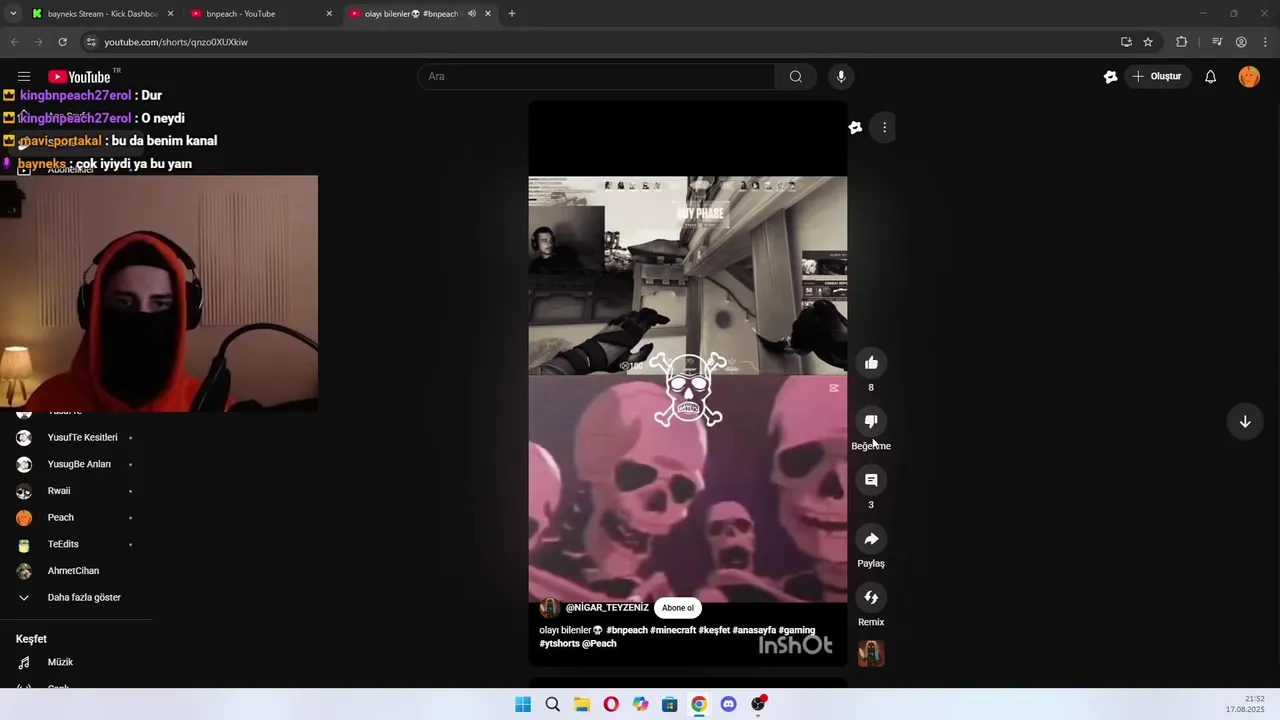1280x720 pixels.
Task: Dislike the Short (Beğenme)
Action: pos(871,422)
